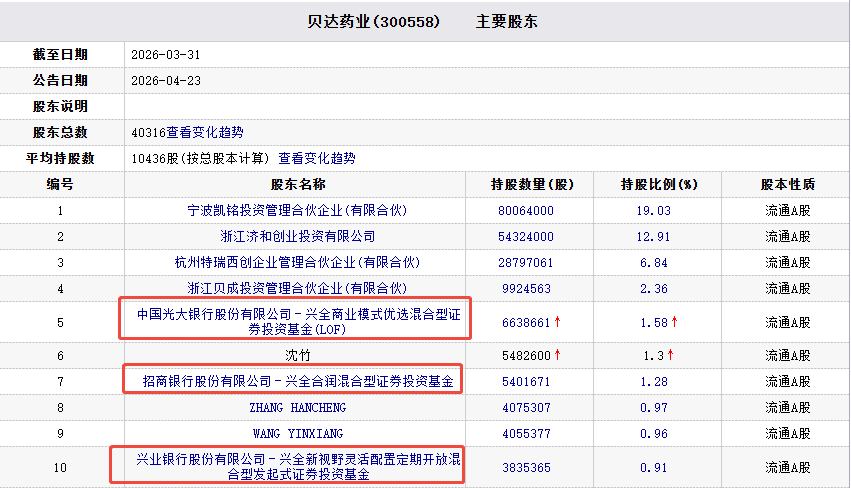Open shareholder 宁波凯铭投资管理合伙企业(有限合伙)
Screen dimensions: 851x488
click(297, 210)
